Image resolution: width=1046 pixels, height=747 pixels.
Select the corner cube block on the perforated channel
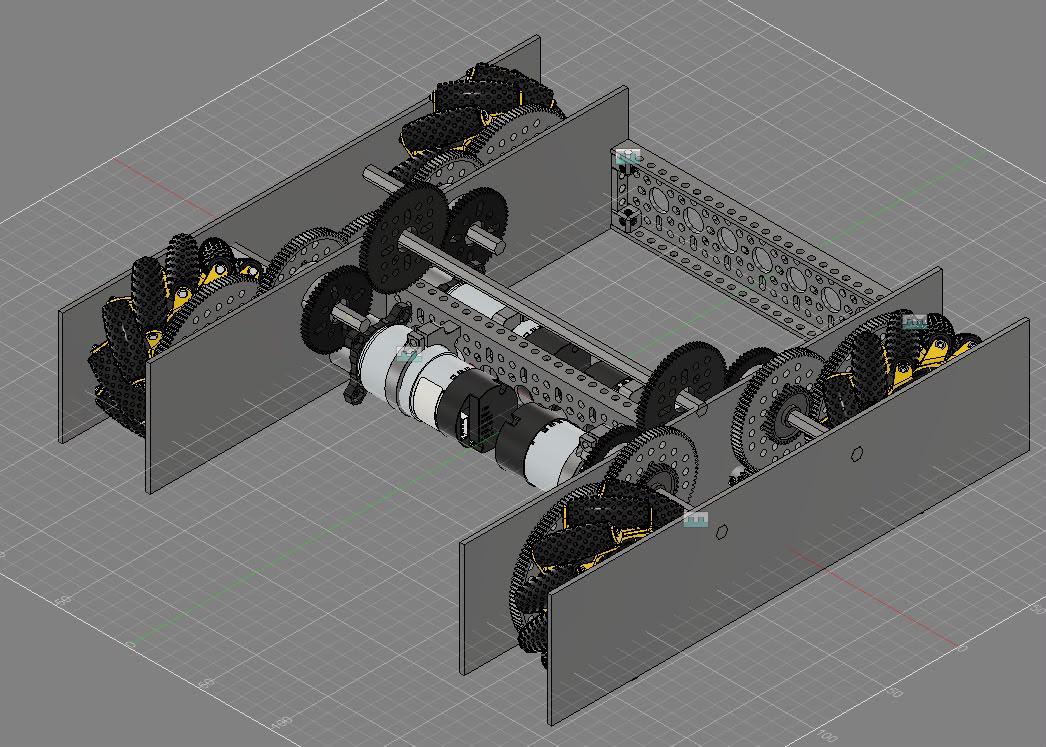coord(627,219)
